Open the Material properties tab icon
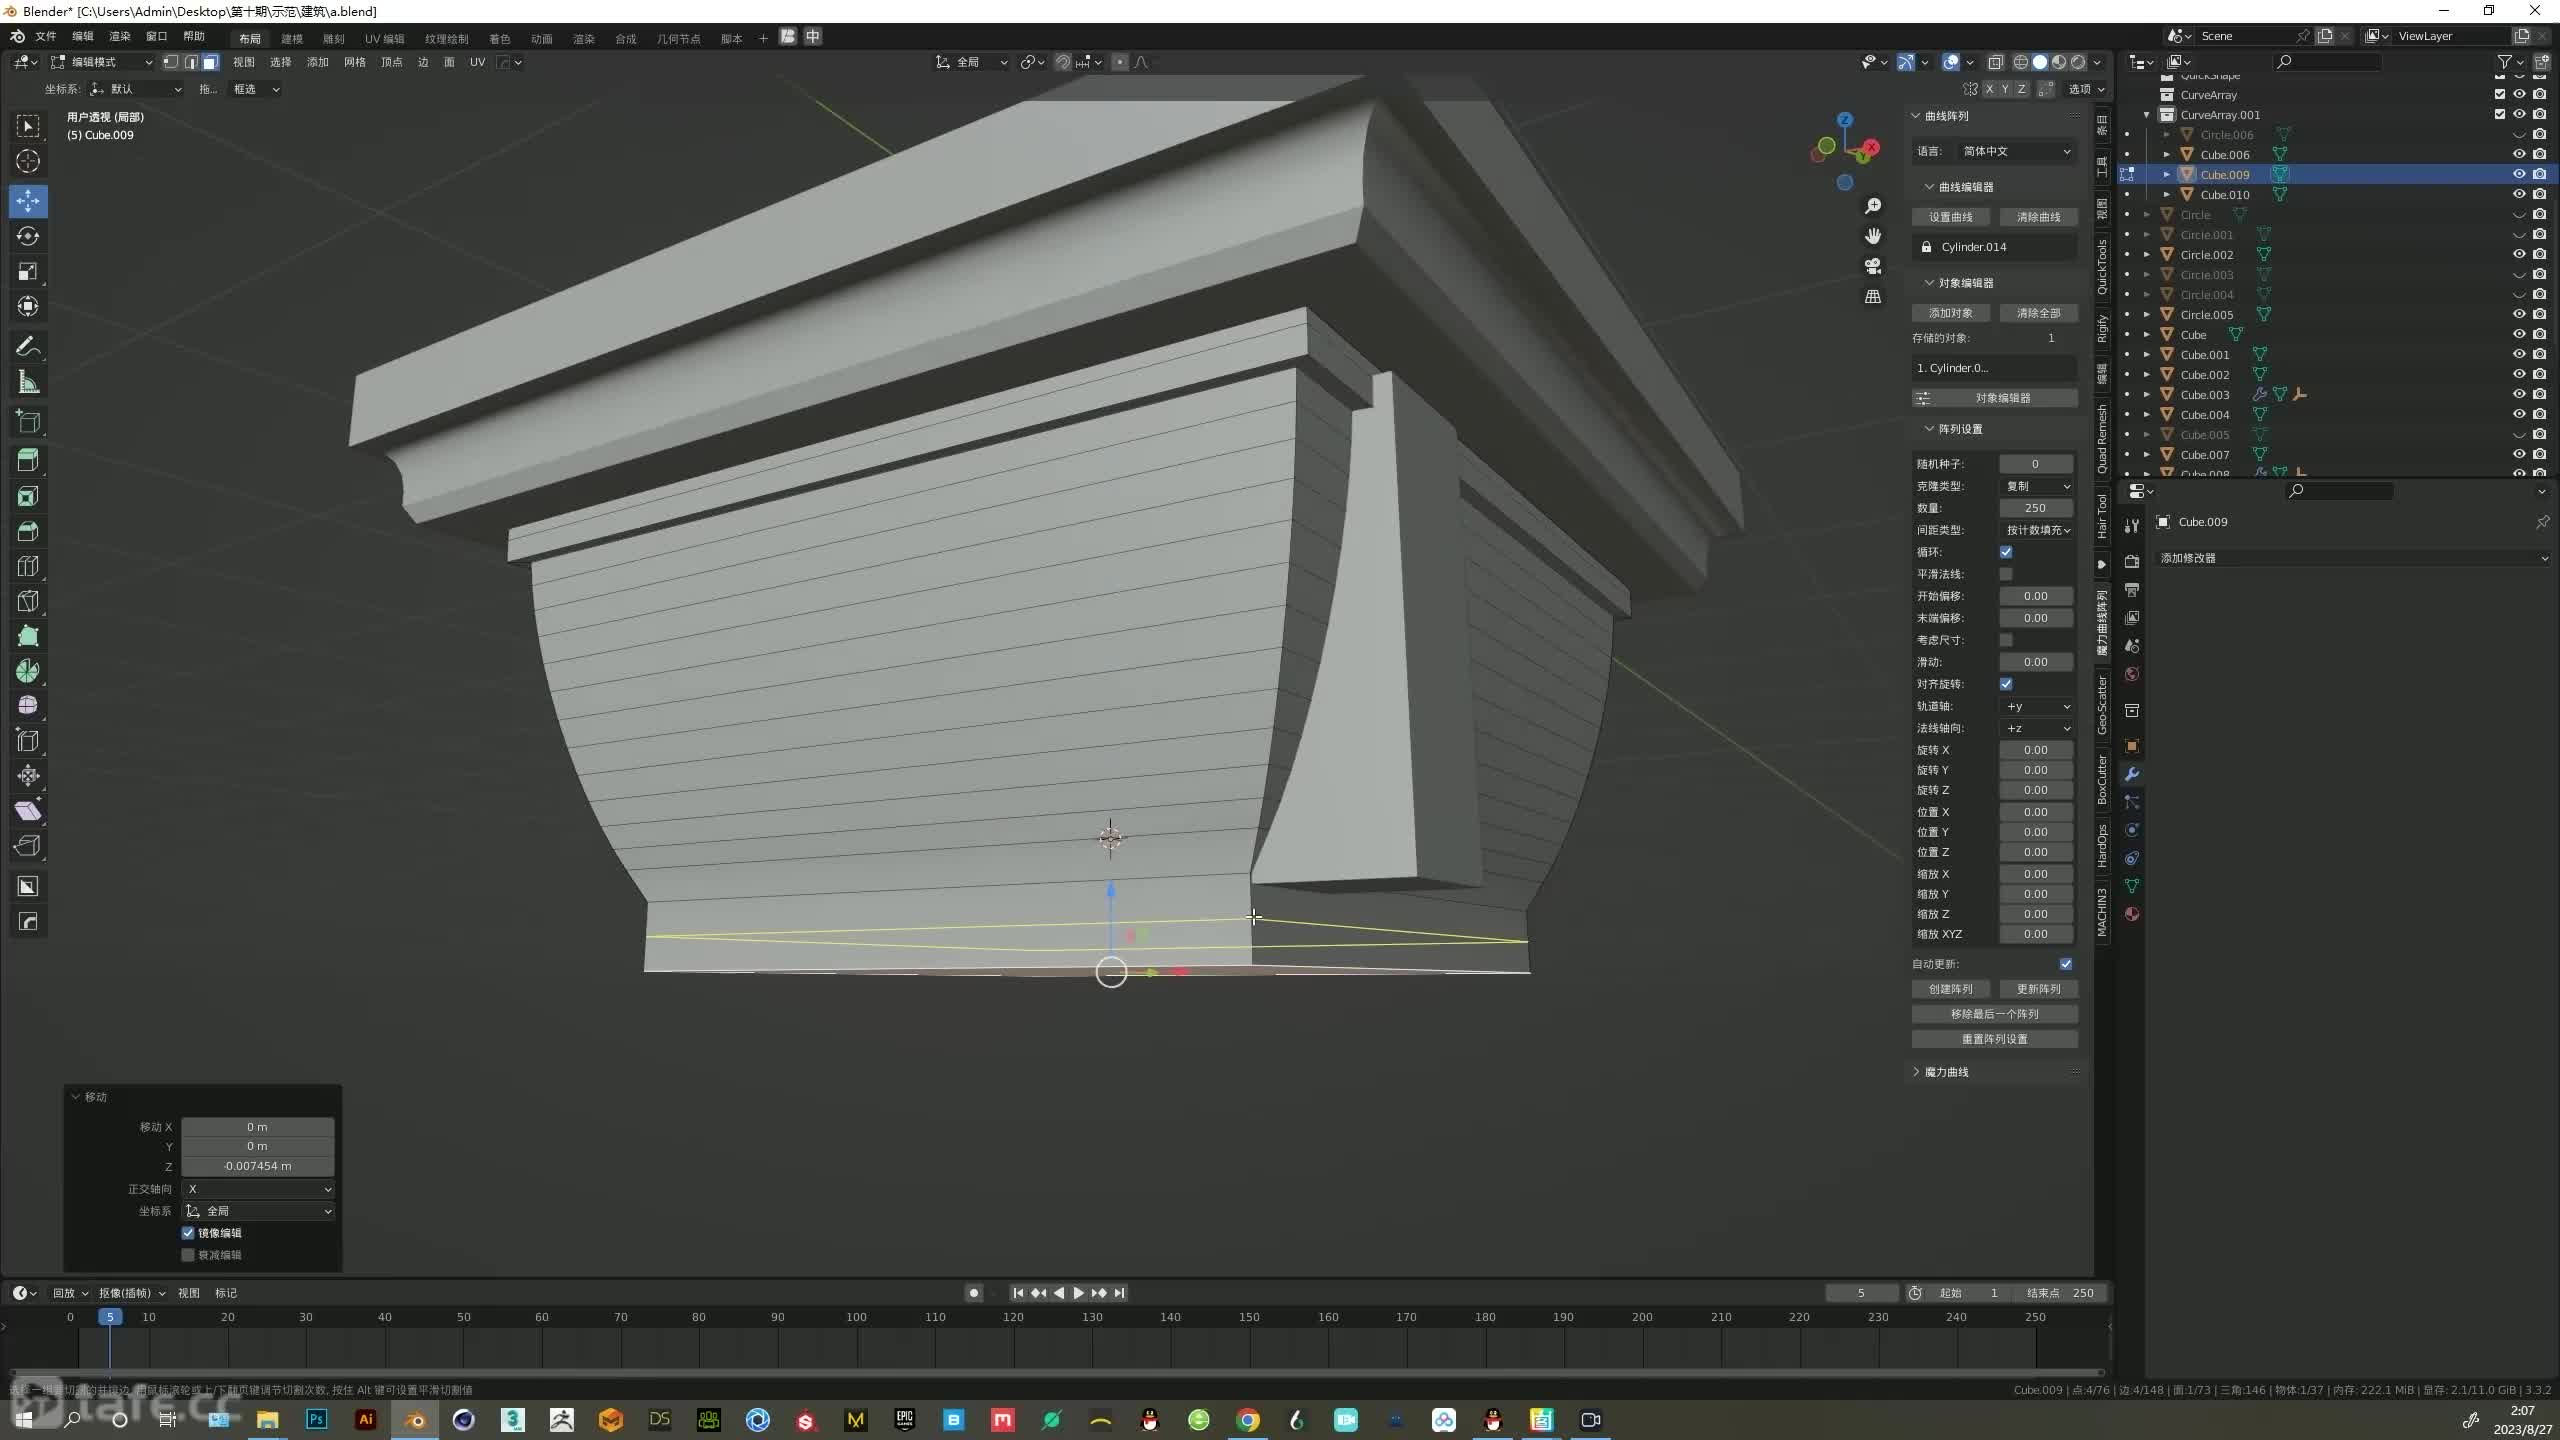The height and width of the screenshot is (1440, 2560). tap(2132, 914)
